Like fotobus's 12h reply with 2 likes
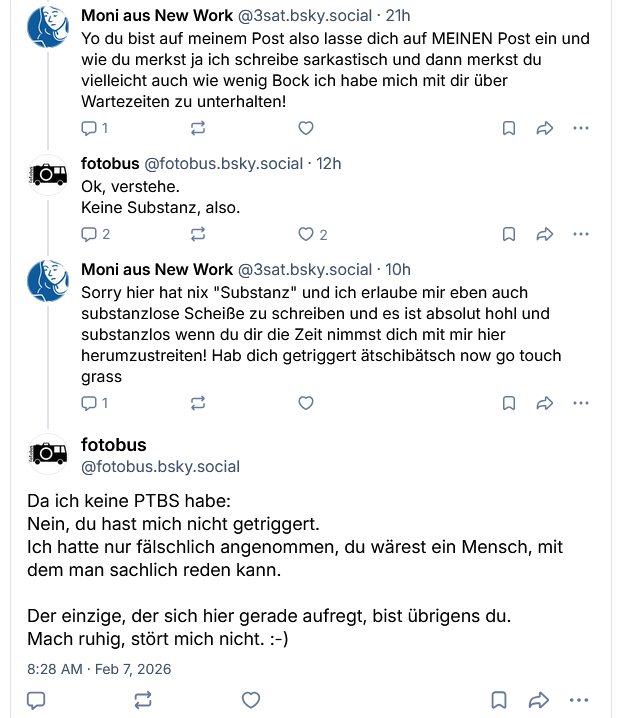This screenshot has width=618, height=718. pyautogui.click(x=307, y=234)
